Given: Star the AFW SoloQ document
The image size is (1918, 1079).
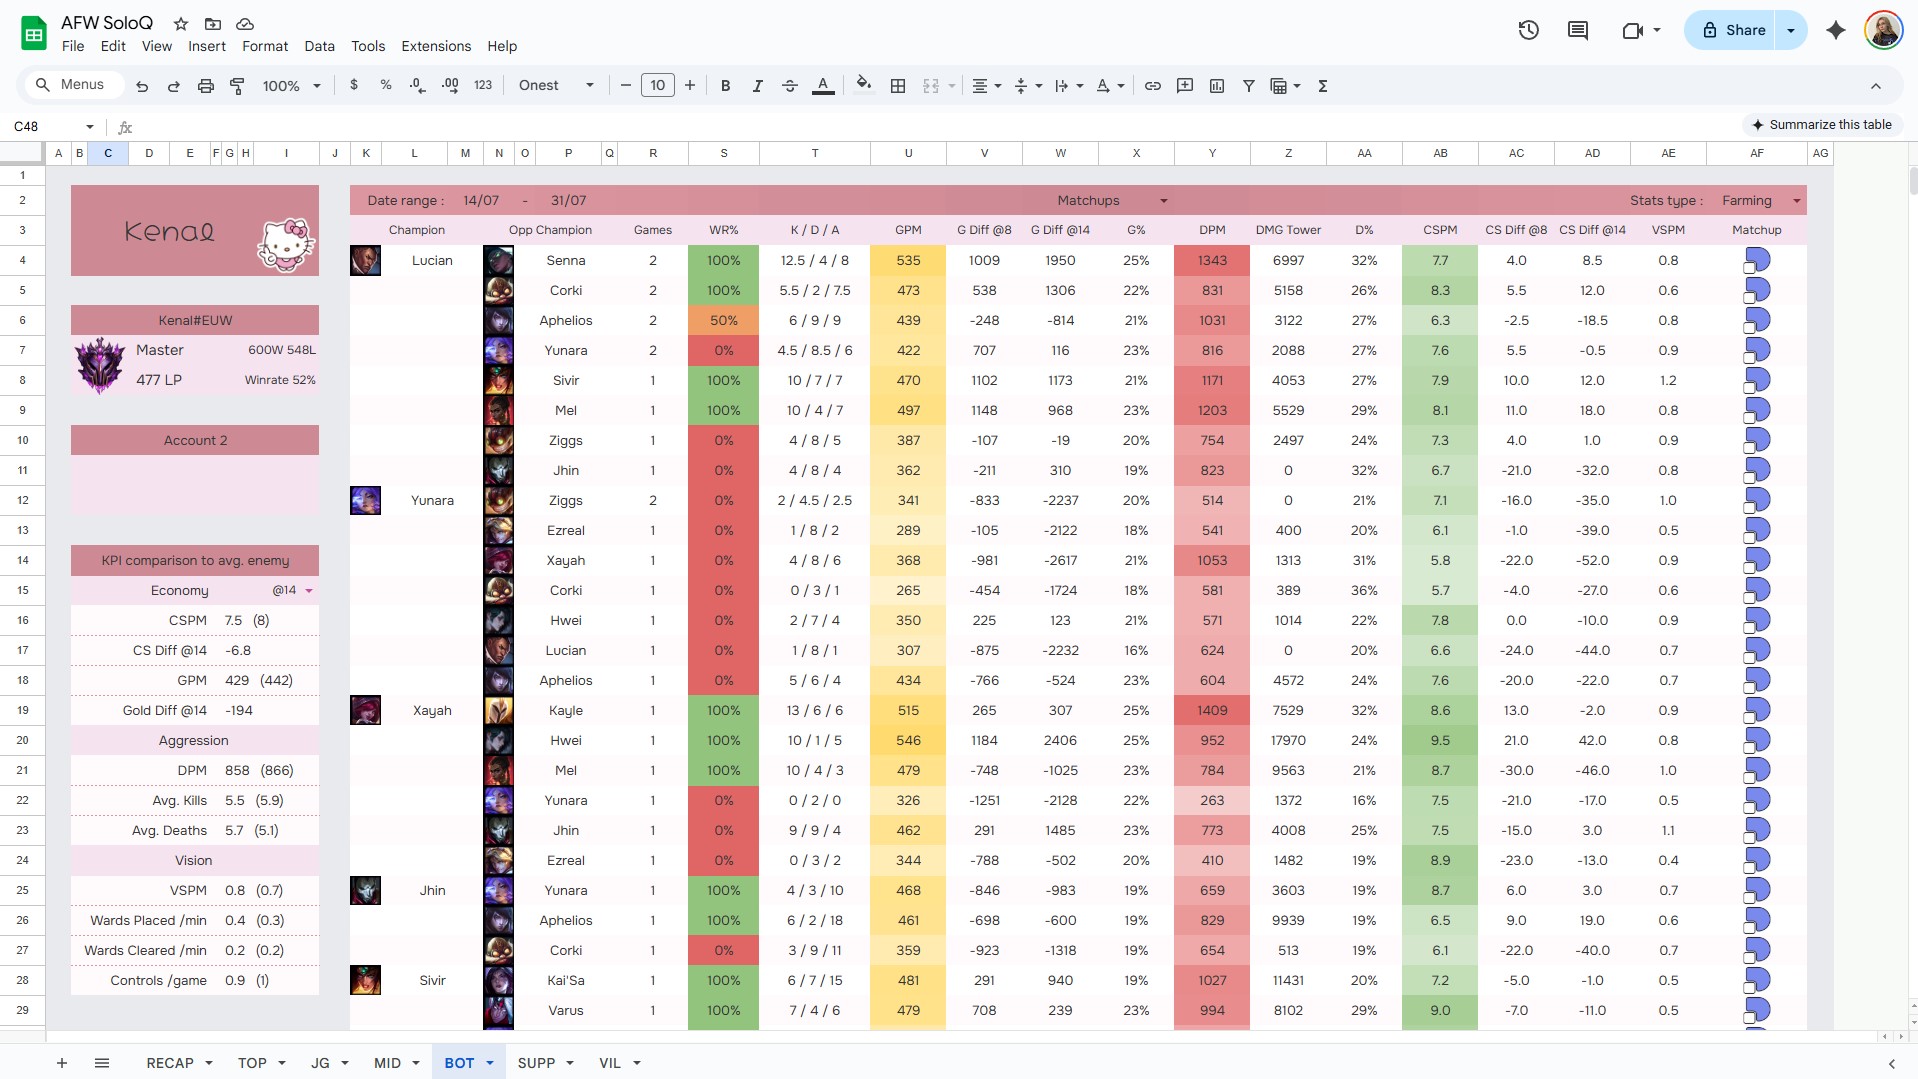Looking at the screenshot, I should point(181,23).
